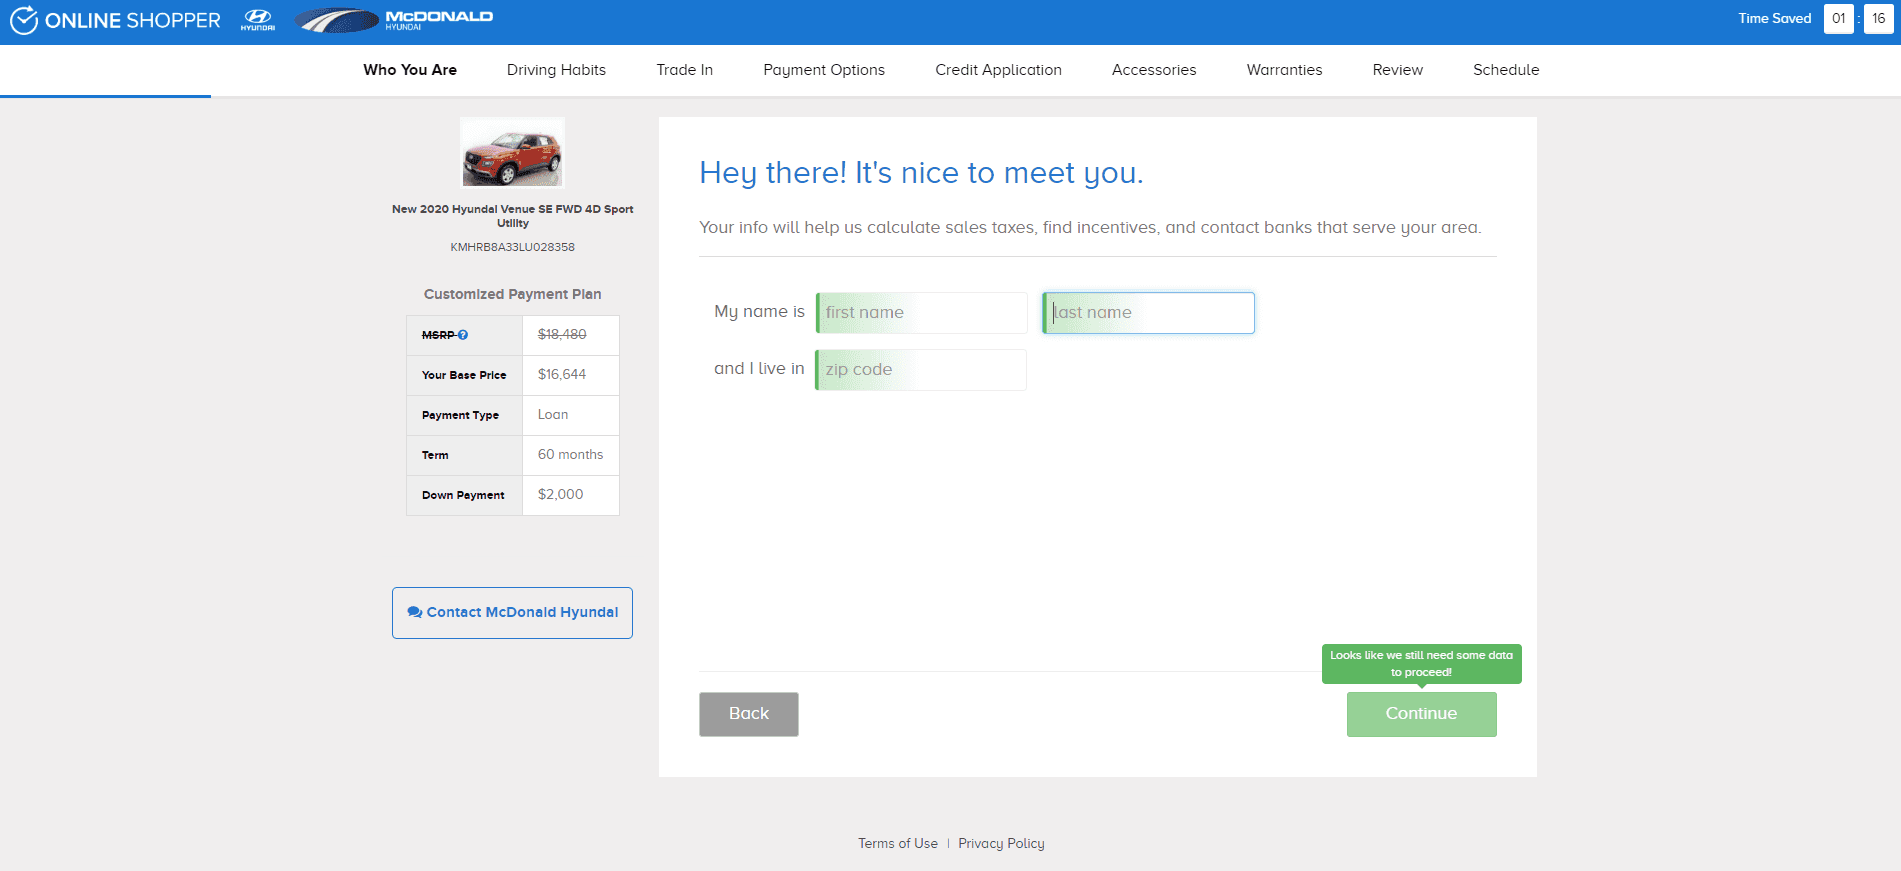Click the 60 months term value

pyautogui.click(x=570, y=455)
